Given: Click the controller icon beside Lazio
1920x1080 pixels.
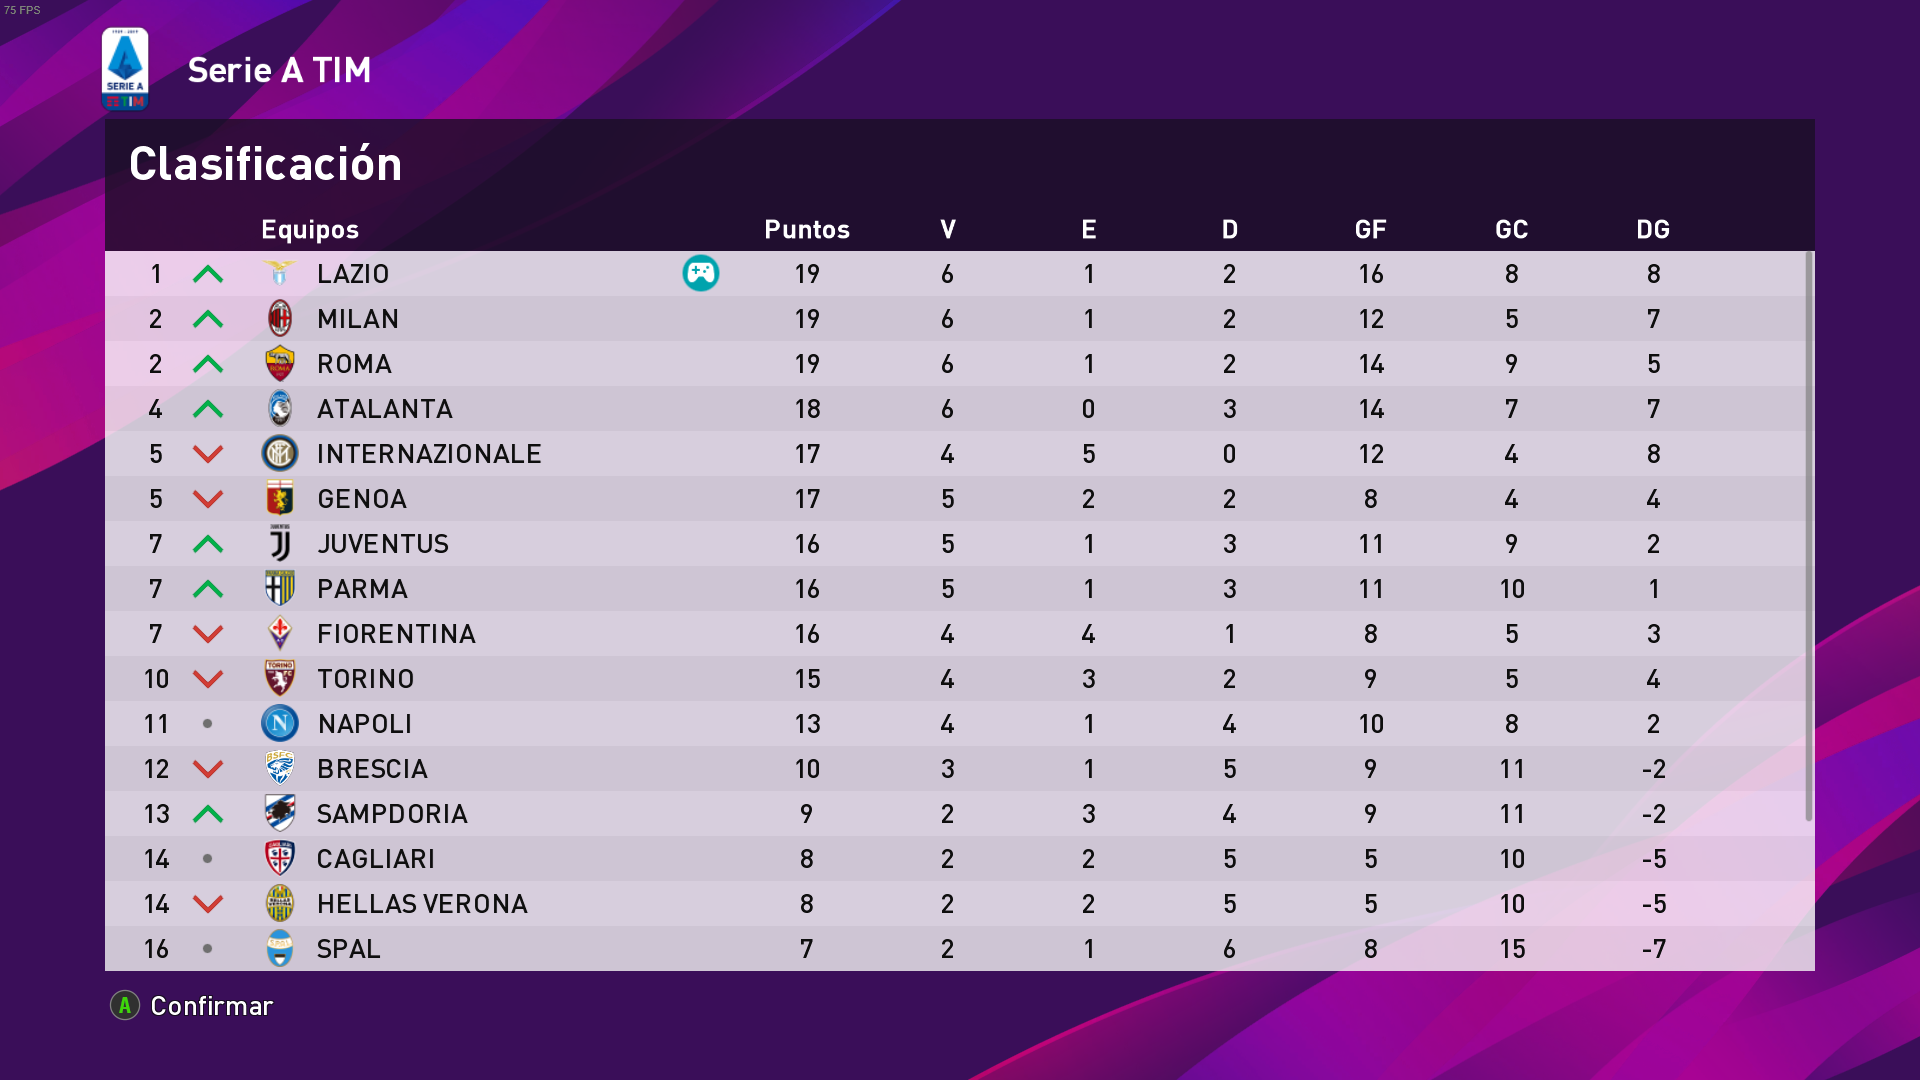Looking at the screenshot, I should pyautogui.click(x=700, y=273).
